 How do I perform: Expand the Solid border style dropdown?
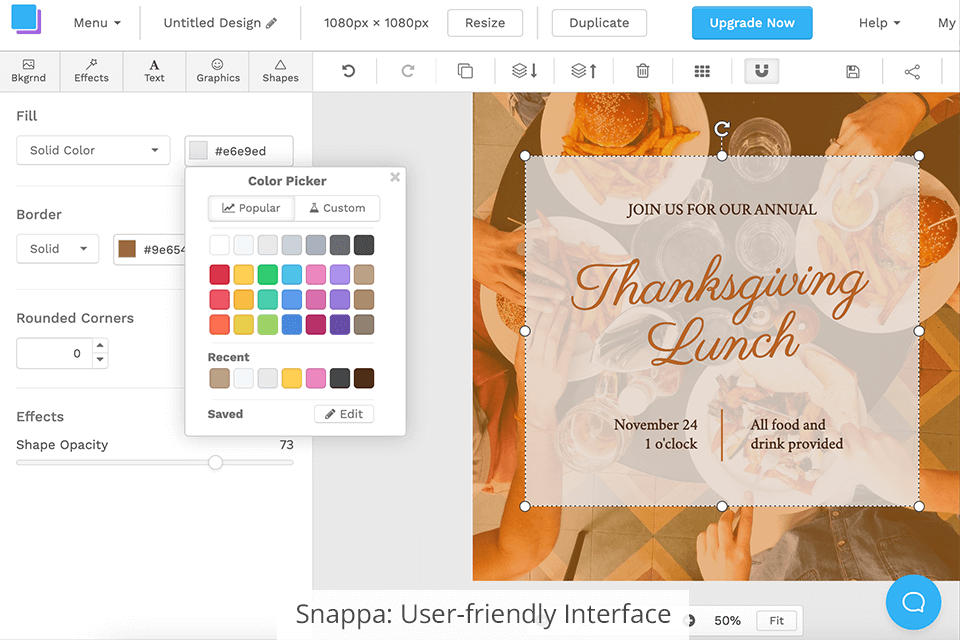(58, 249)
